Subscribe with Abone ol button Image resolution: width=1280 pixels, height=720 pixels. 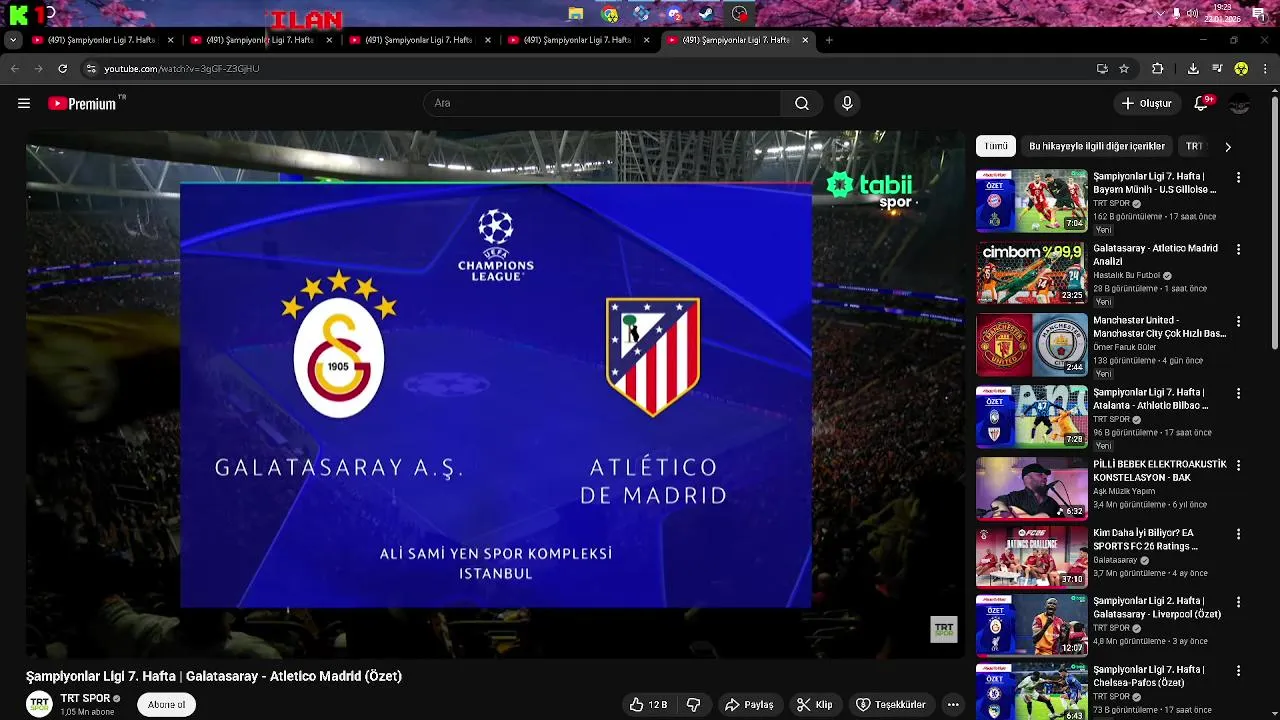point(166,705)
